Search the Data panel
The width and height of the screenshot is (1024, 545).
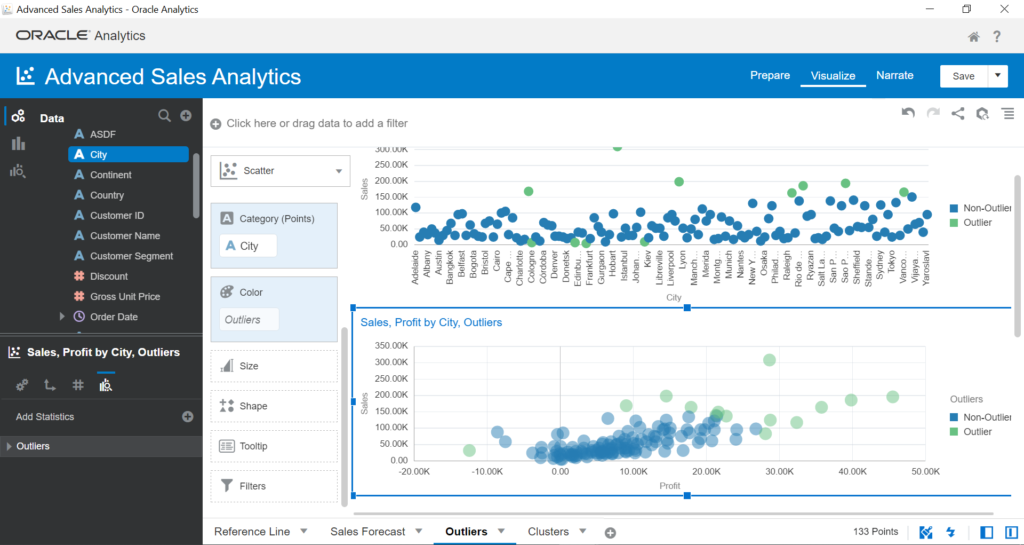coord(165,116)
